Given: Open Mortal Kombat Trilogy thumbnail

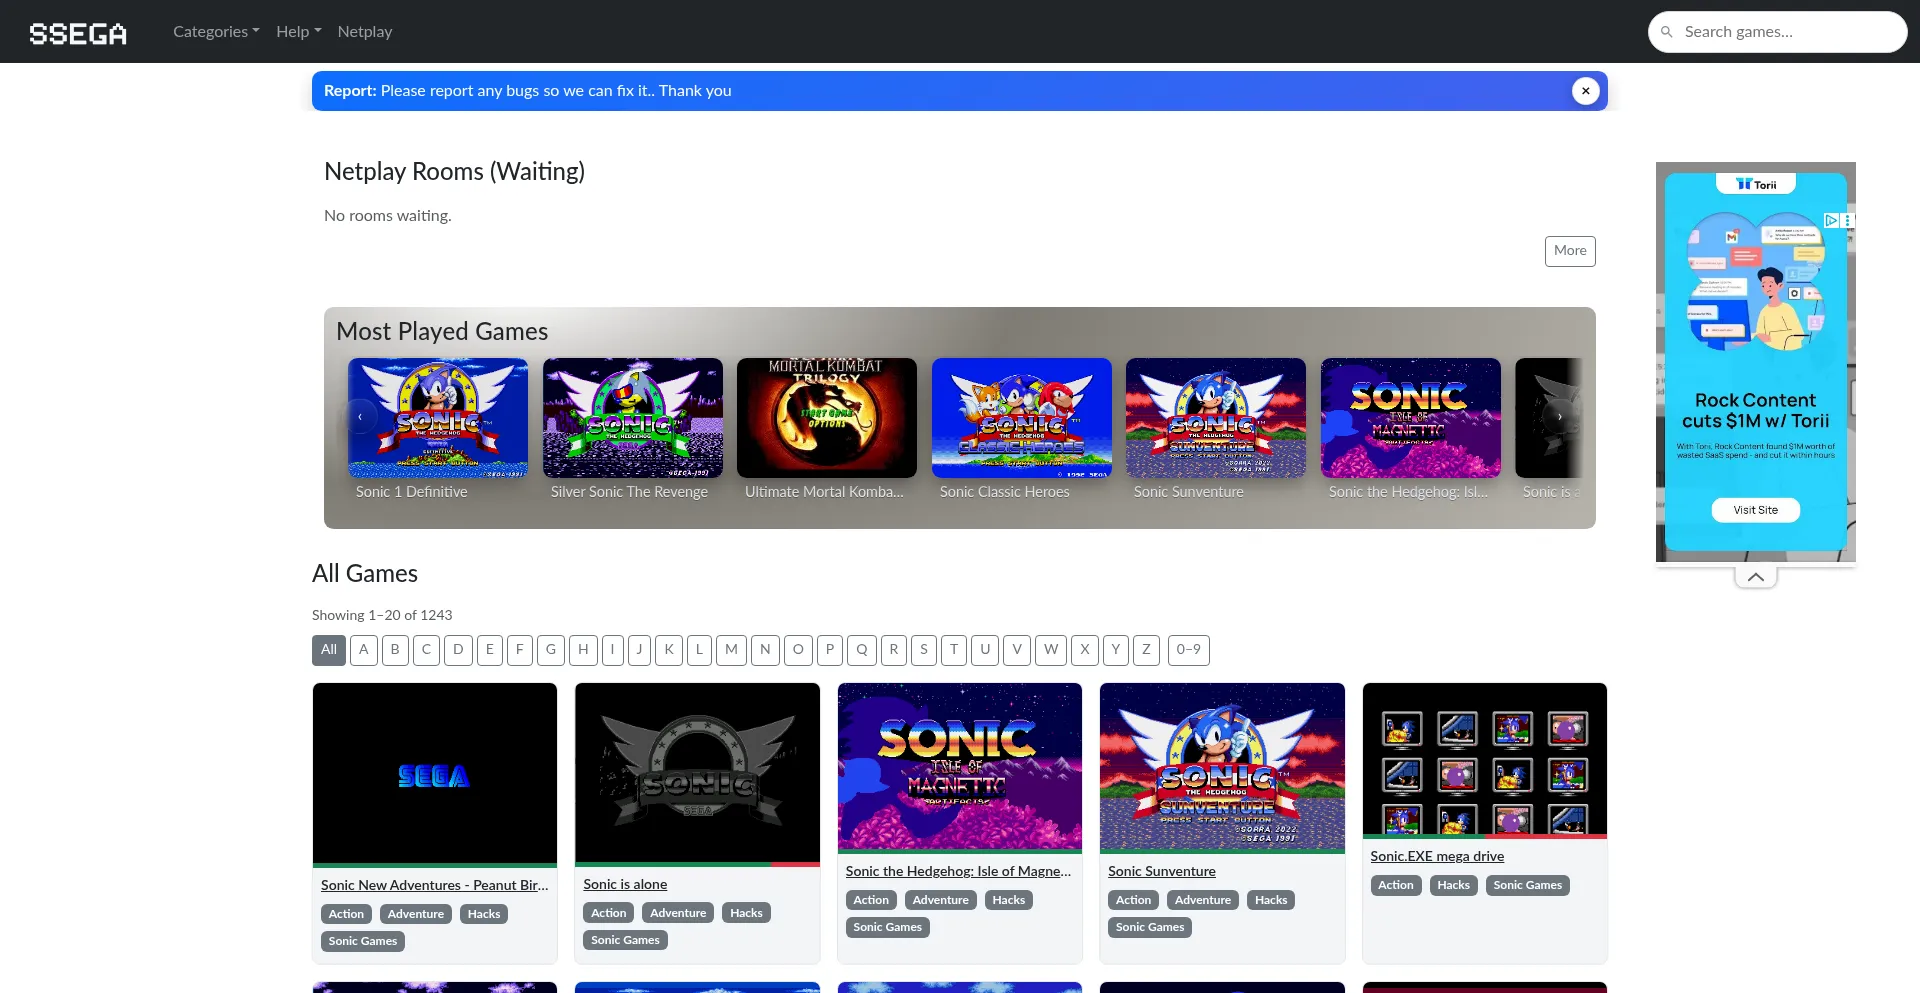Looking at the screenshot, I should 826,418.
